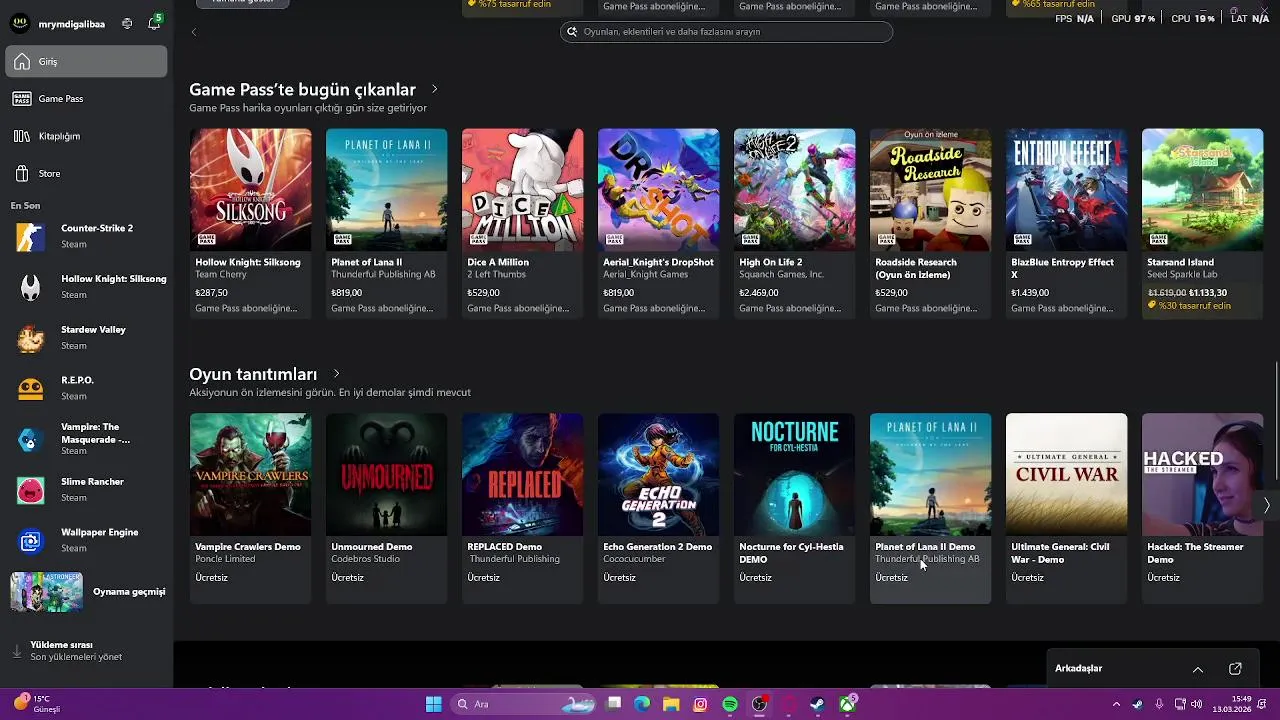
Task: Open the REPLACED Demo card
Action: [x=522, y=508]
